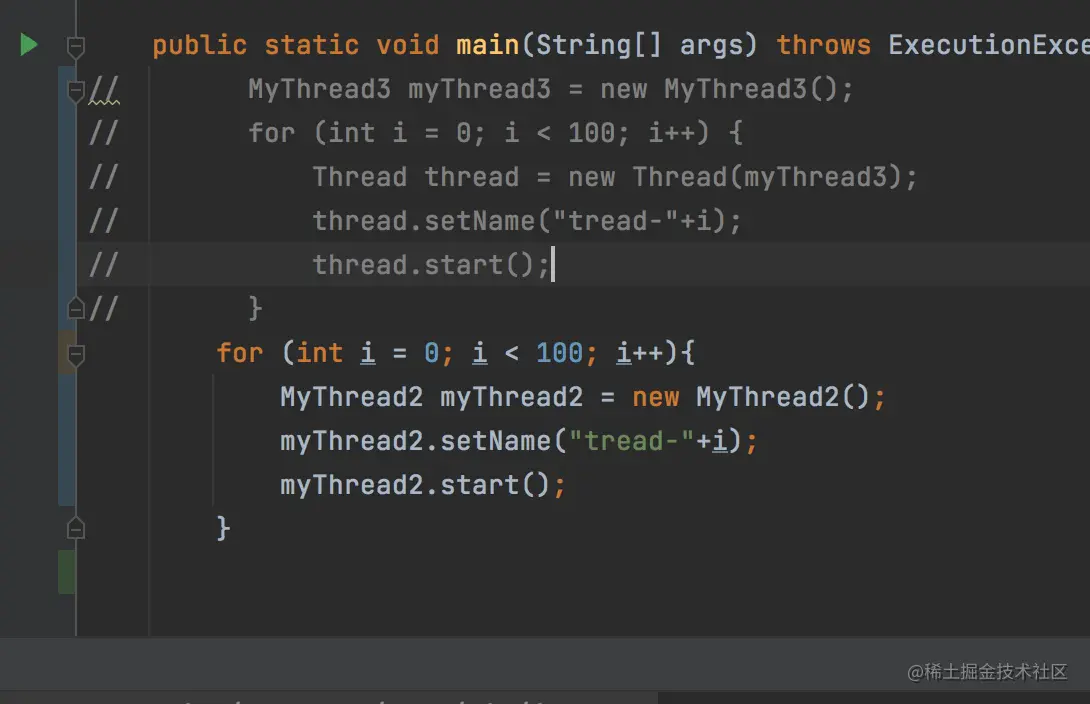
Task: Click commented 'MyThread3 myThread3' declaration
Action: pyautogui.click(x=400, y=89)
